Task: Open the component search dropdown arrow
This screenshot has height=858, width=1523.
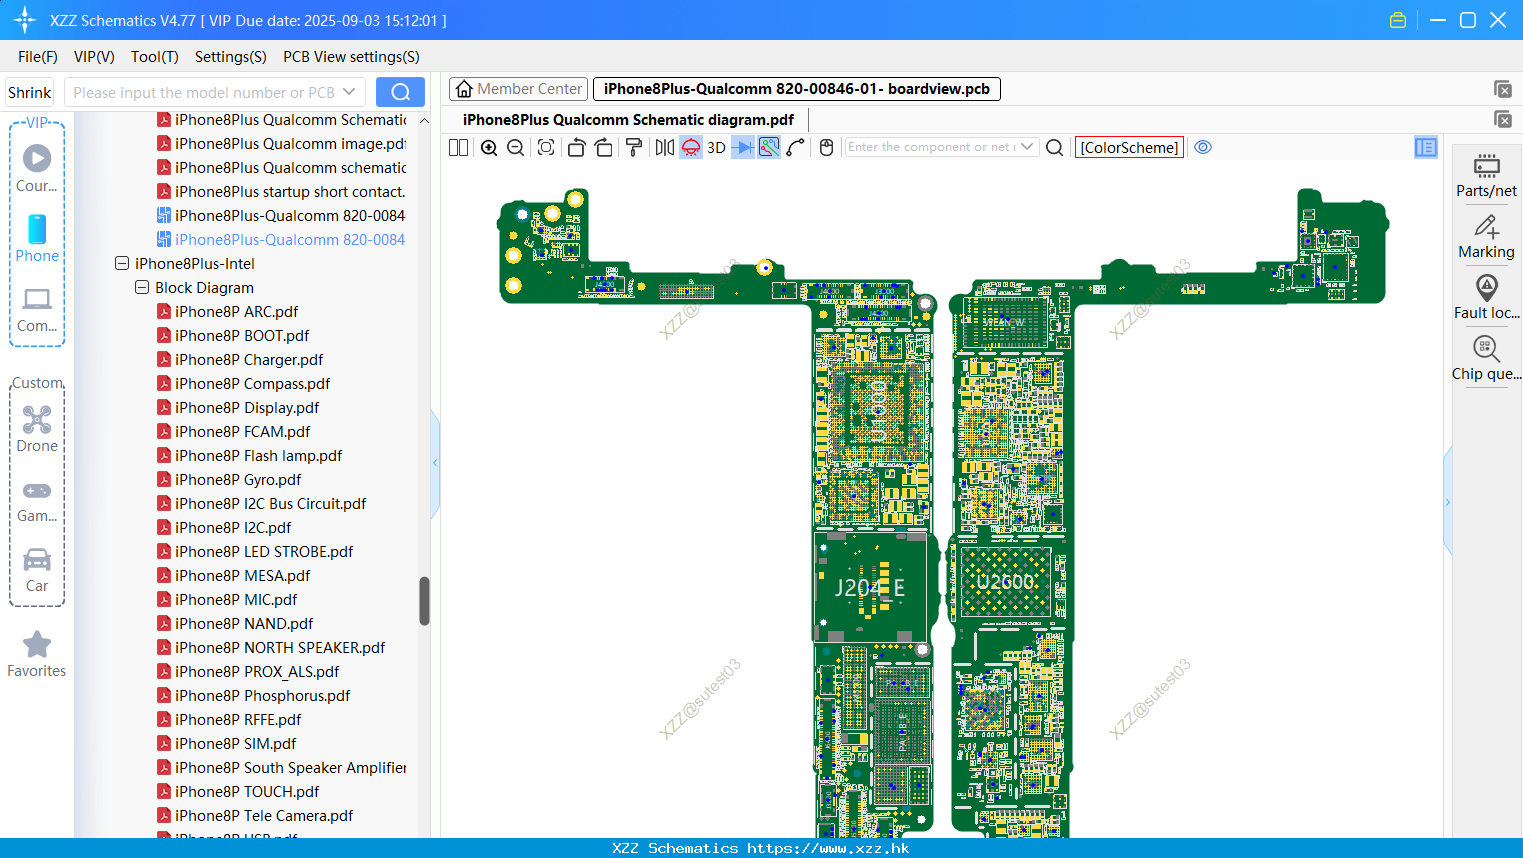Action: tap(1027, 147)
